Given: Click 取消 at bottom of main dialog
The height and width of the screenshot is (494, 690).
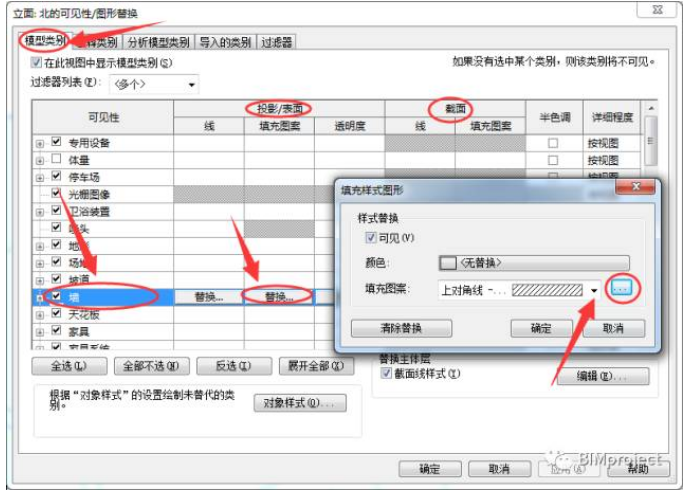Looking at the screenshot, I should [x=499, y=469].
